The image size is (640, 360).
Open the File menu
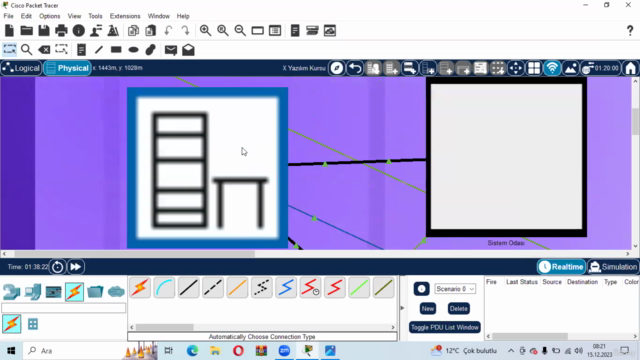[x=8, y=16]
